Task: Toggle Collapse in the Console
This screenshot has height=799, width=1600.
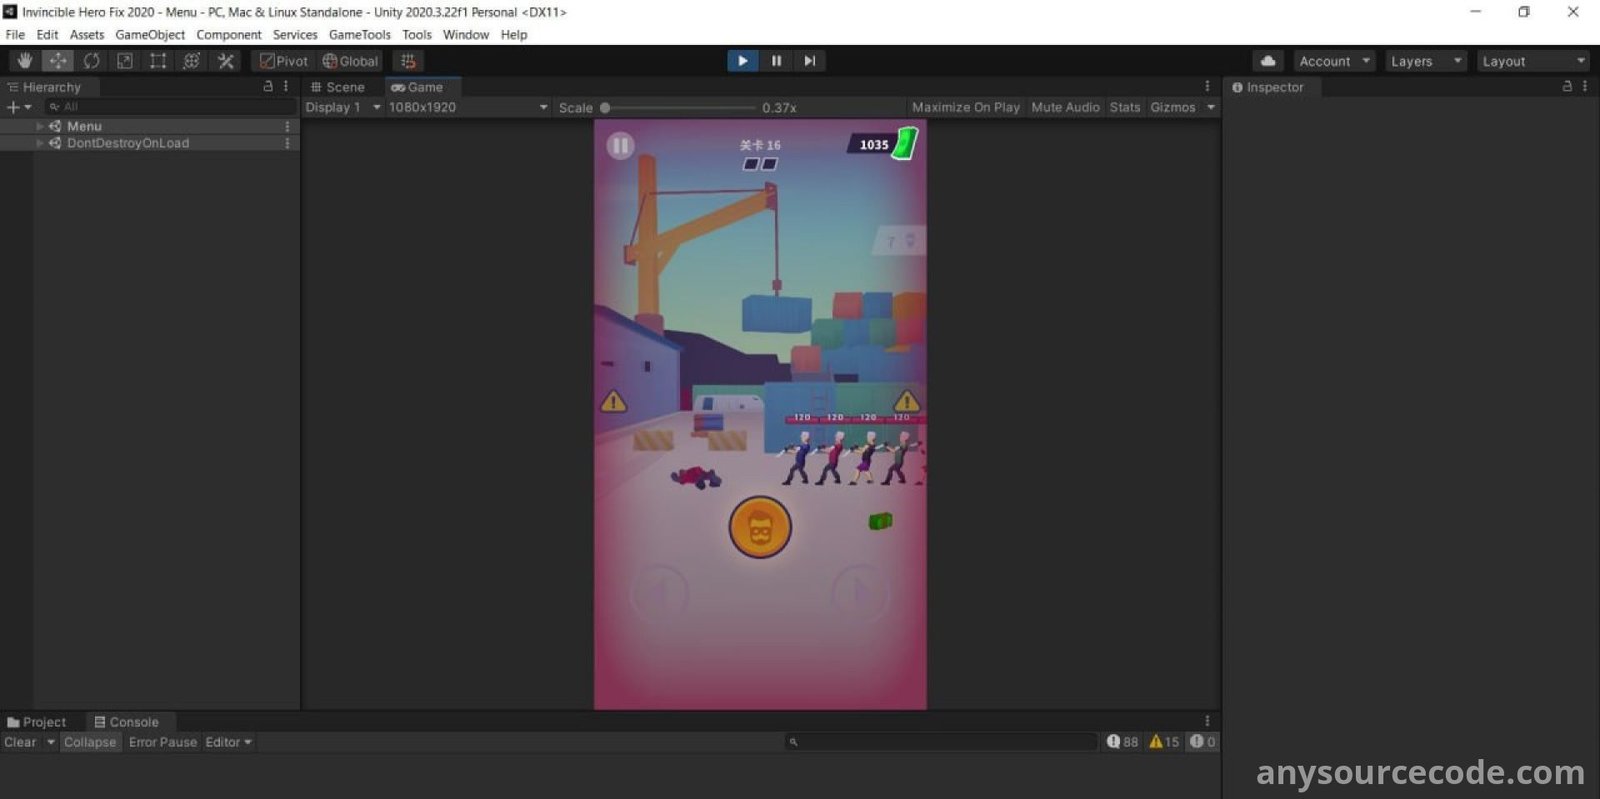Action: [x=90, y=742]
